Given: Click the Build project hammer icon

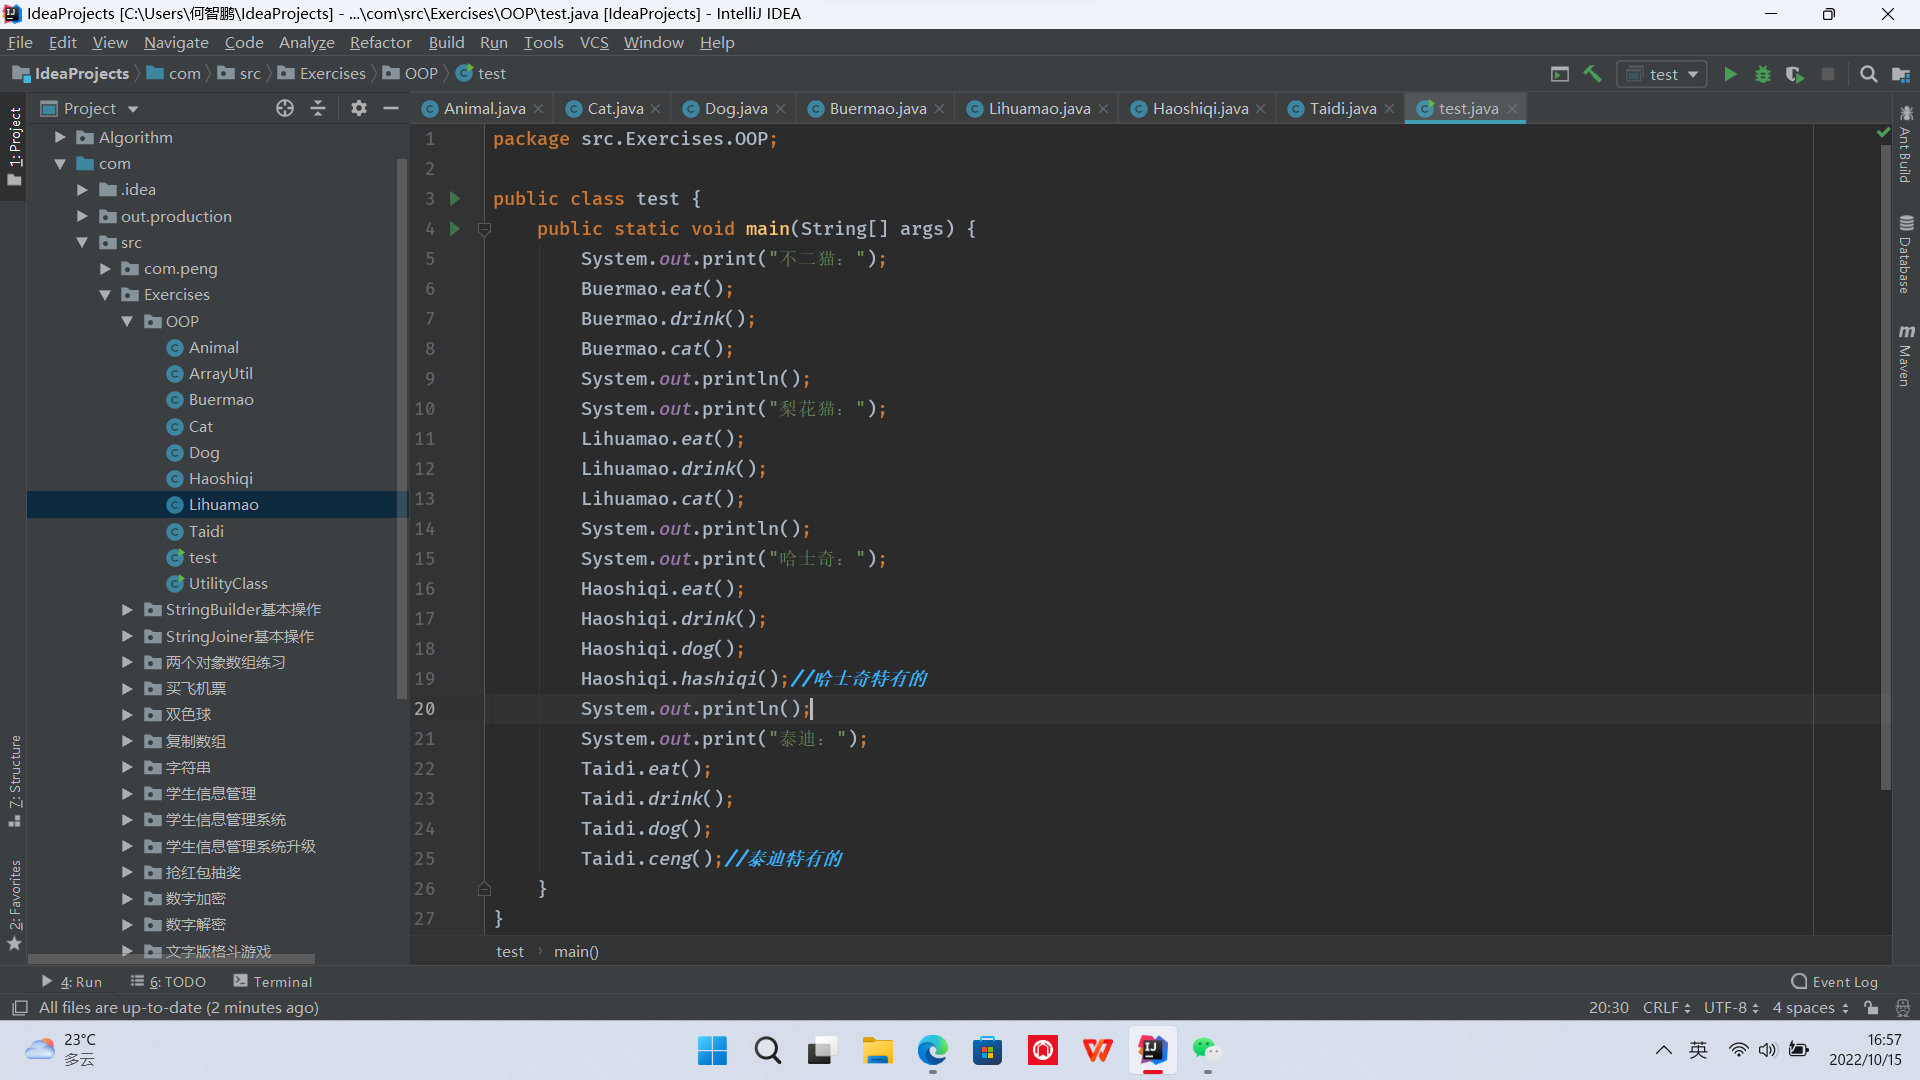Looking at the screenshot, I should 1593,74.
